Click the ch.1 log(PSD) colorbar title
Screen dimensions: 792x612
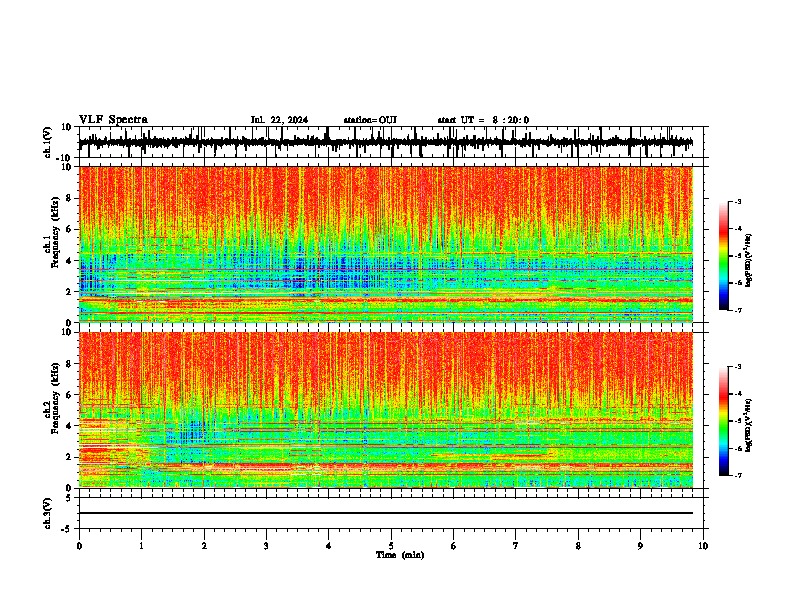[749, 260]
